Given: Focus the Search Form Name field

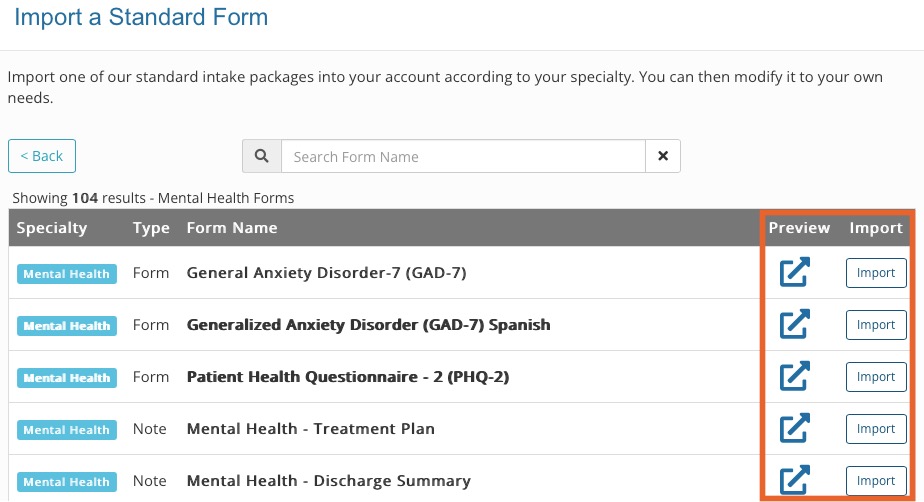Looking at the screenshot, I should 463,156.
